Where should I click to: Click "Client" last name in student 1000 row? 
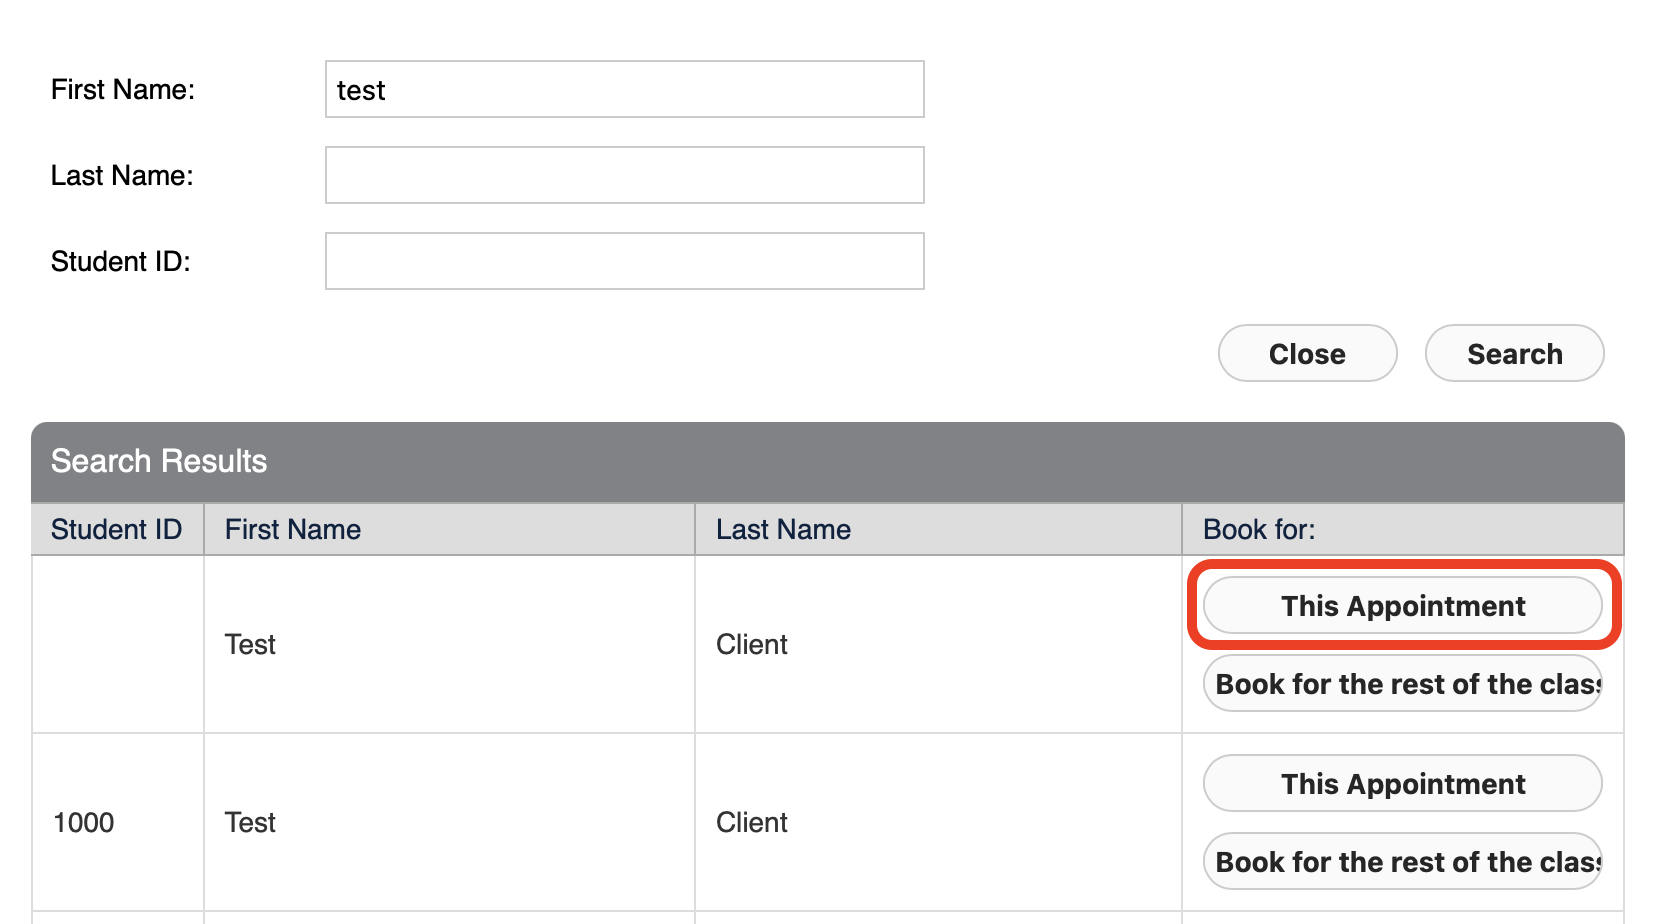(x=752, y=823)
